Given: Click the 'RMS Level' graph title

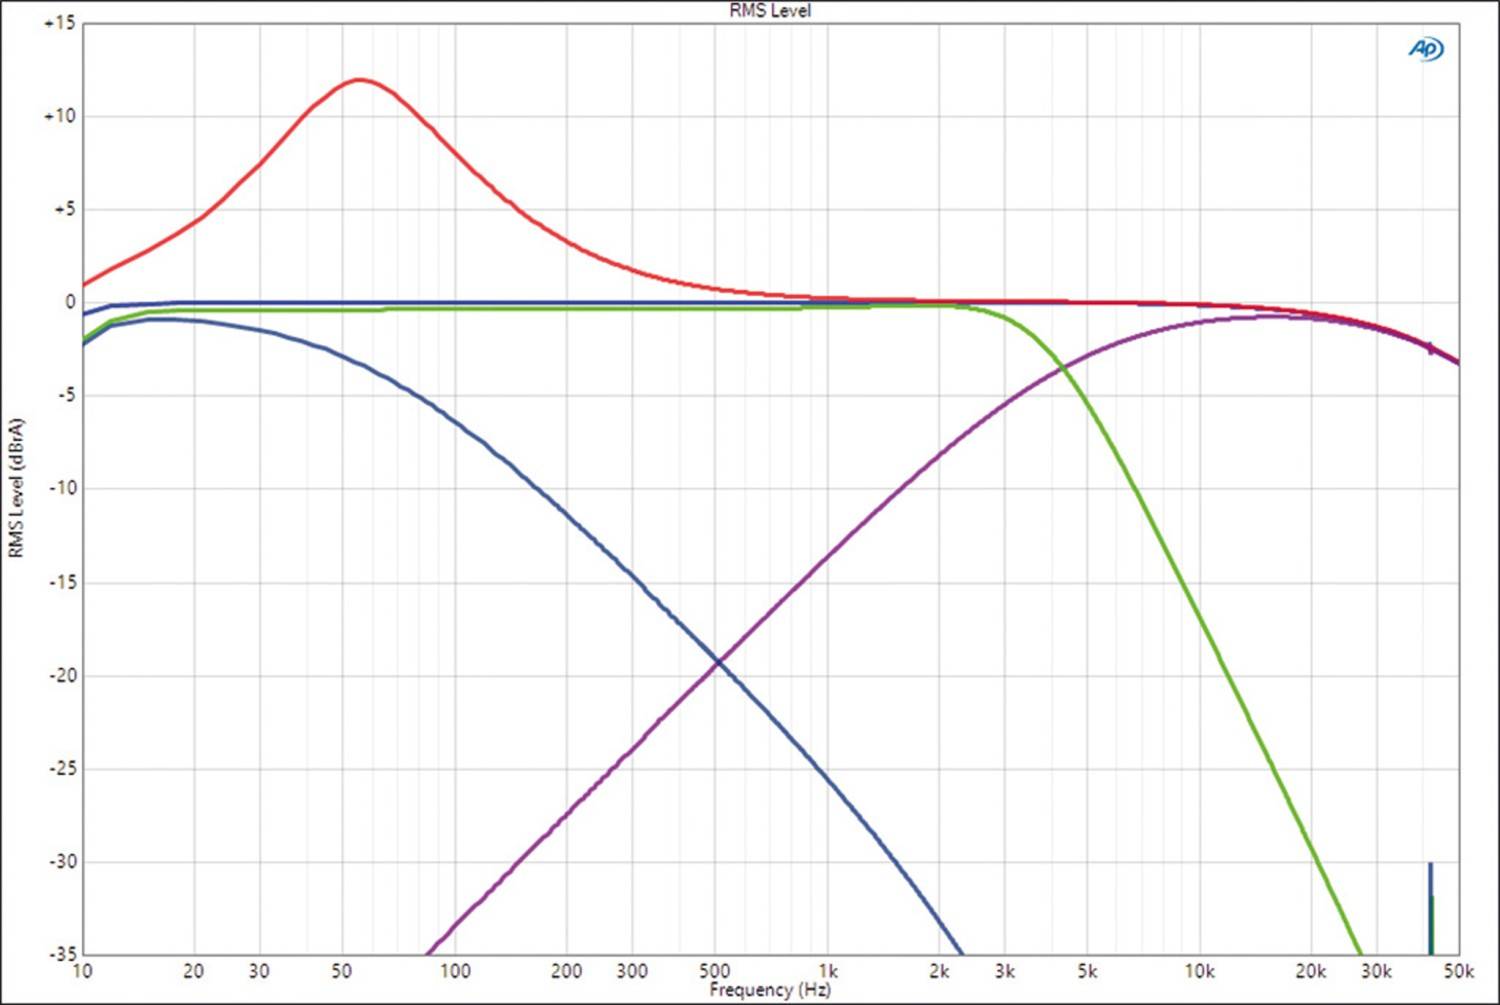Looking at the screenshot, I should pyautogui.click(x=770, y=10).
